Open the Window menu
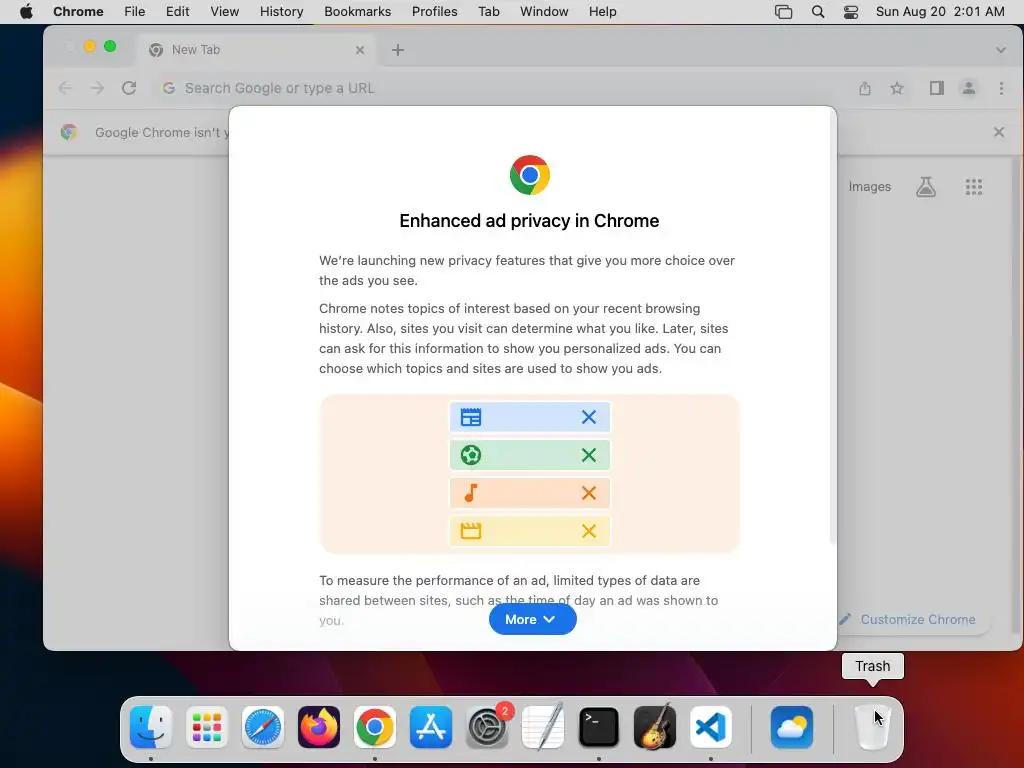 (544, 11)
